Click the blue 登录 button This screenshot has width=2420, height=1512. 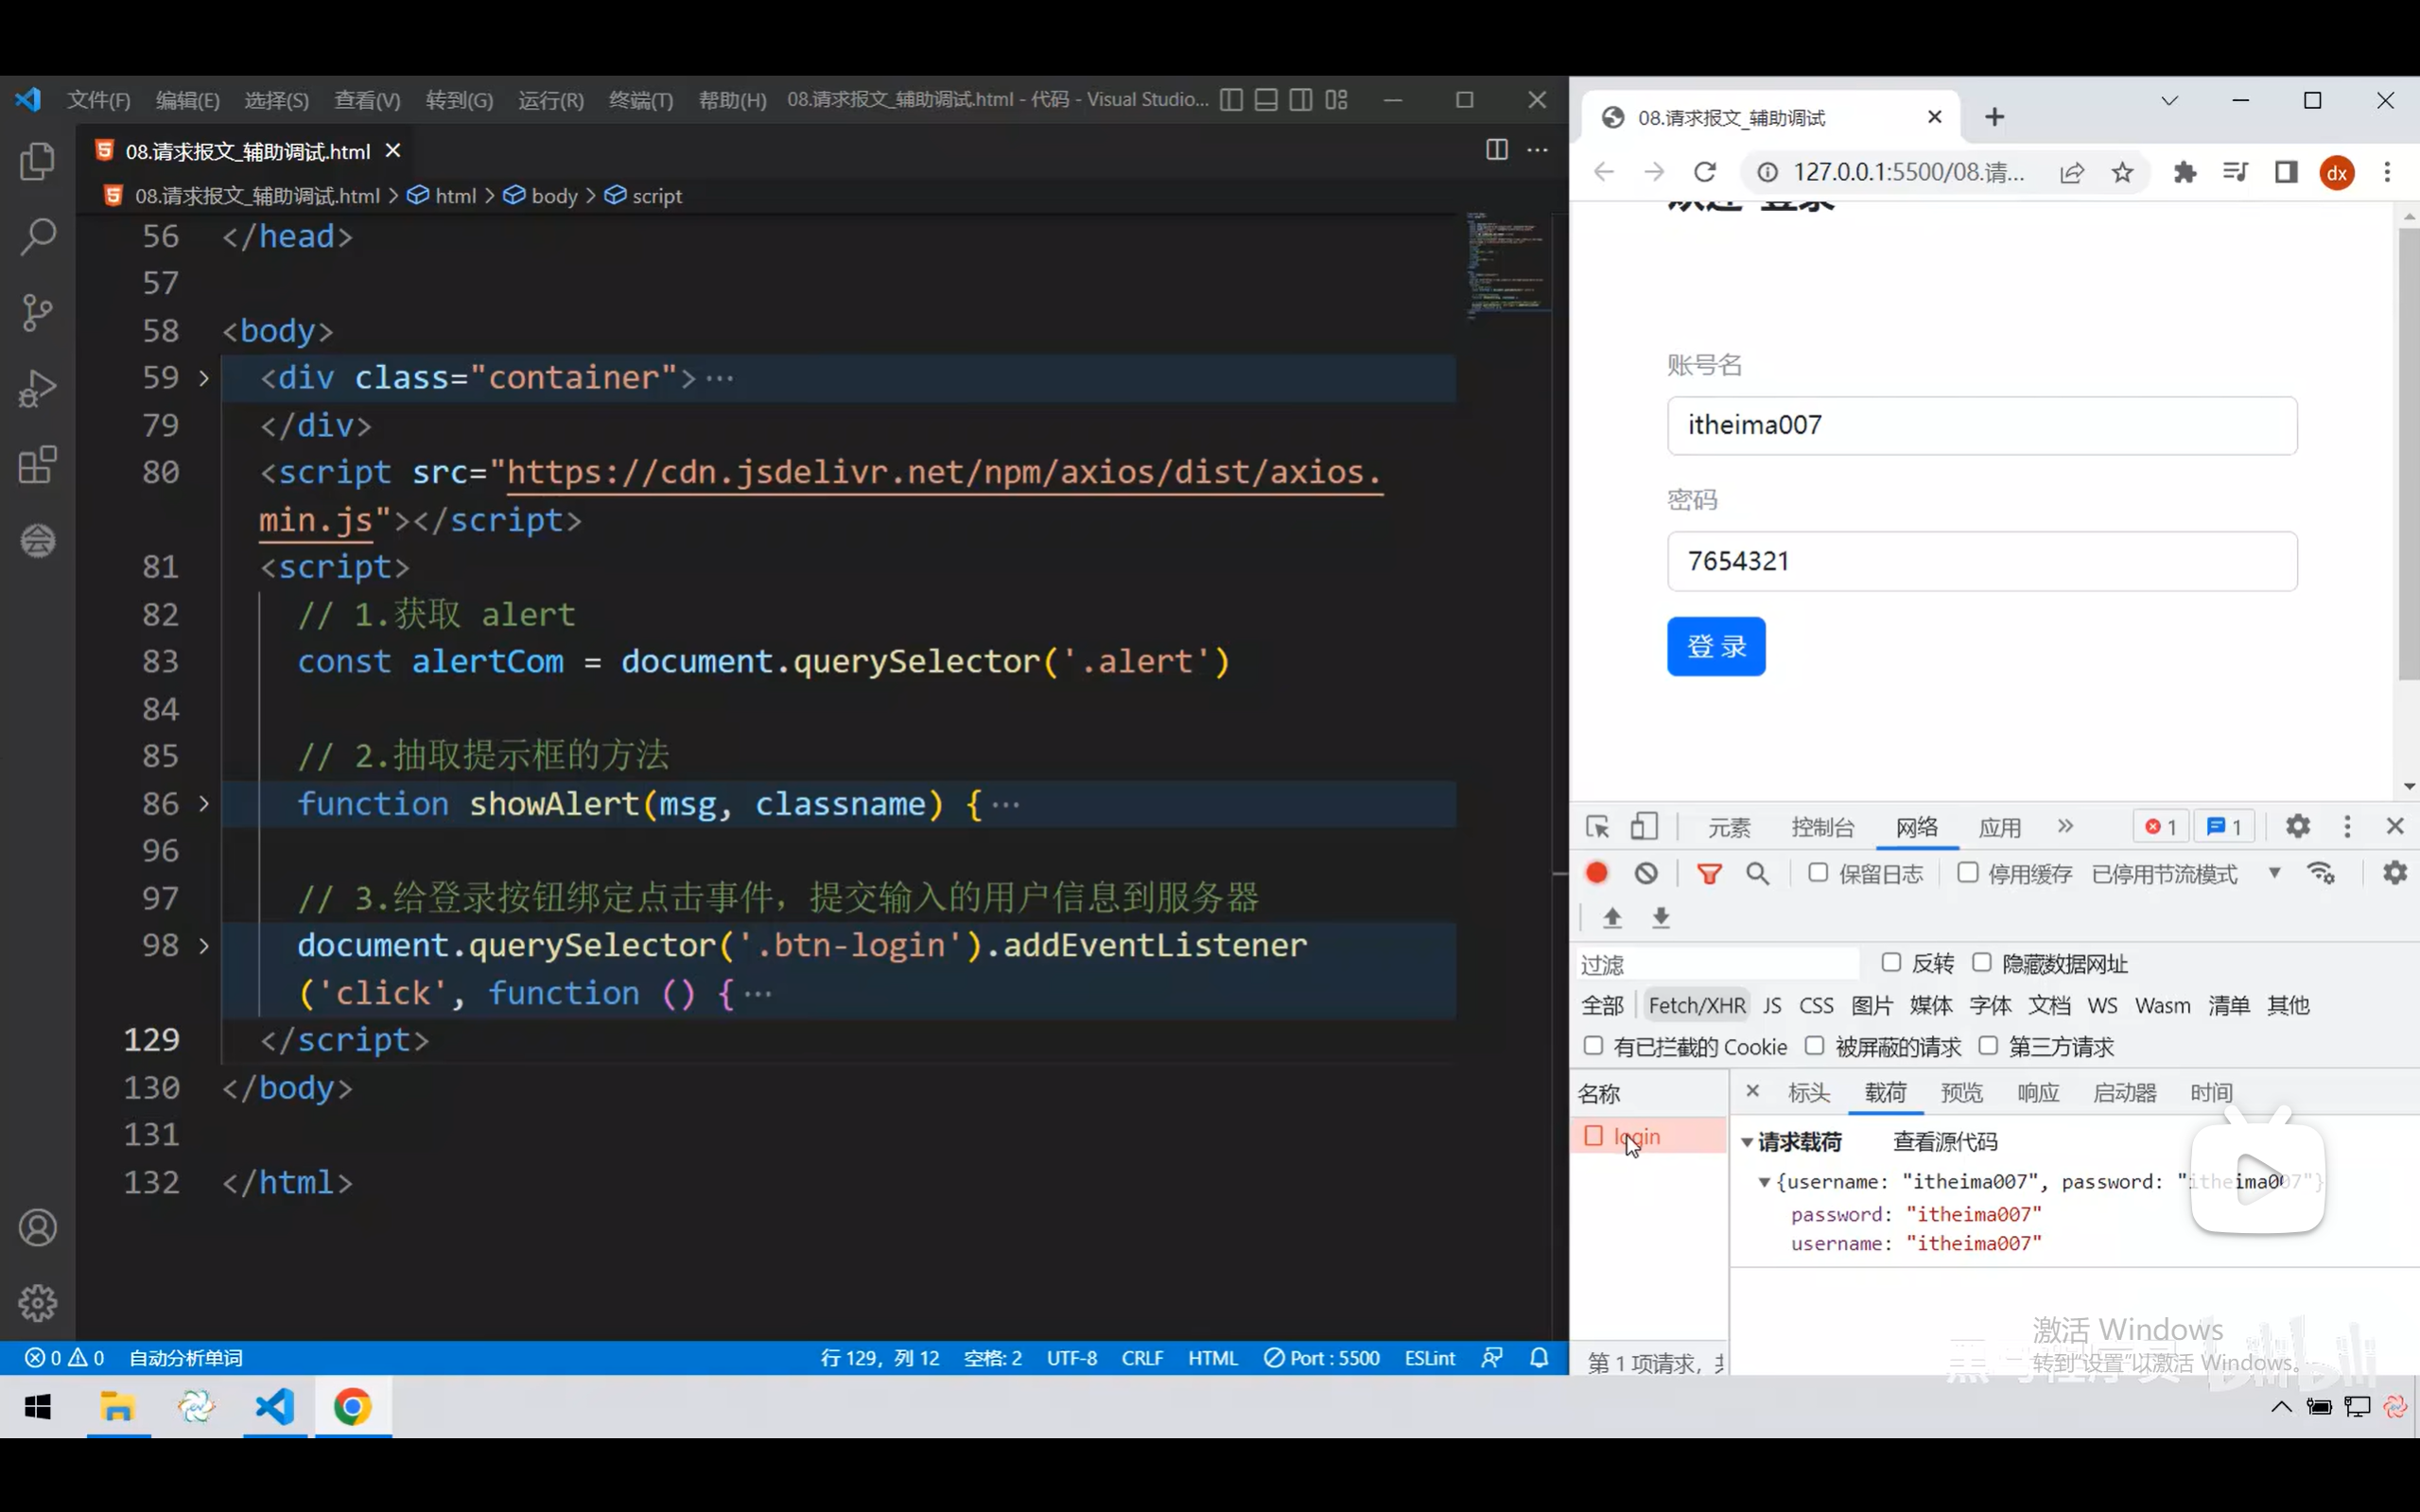pos(1715,647)
